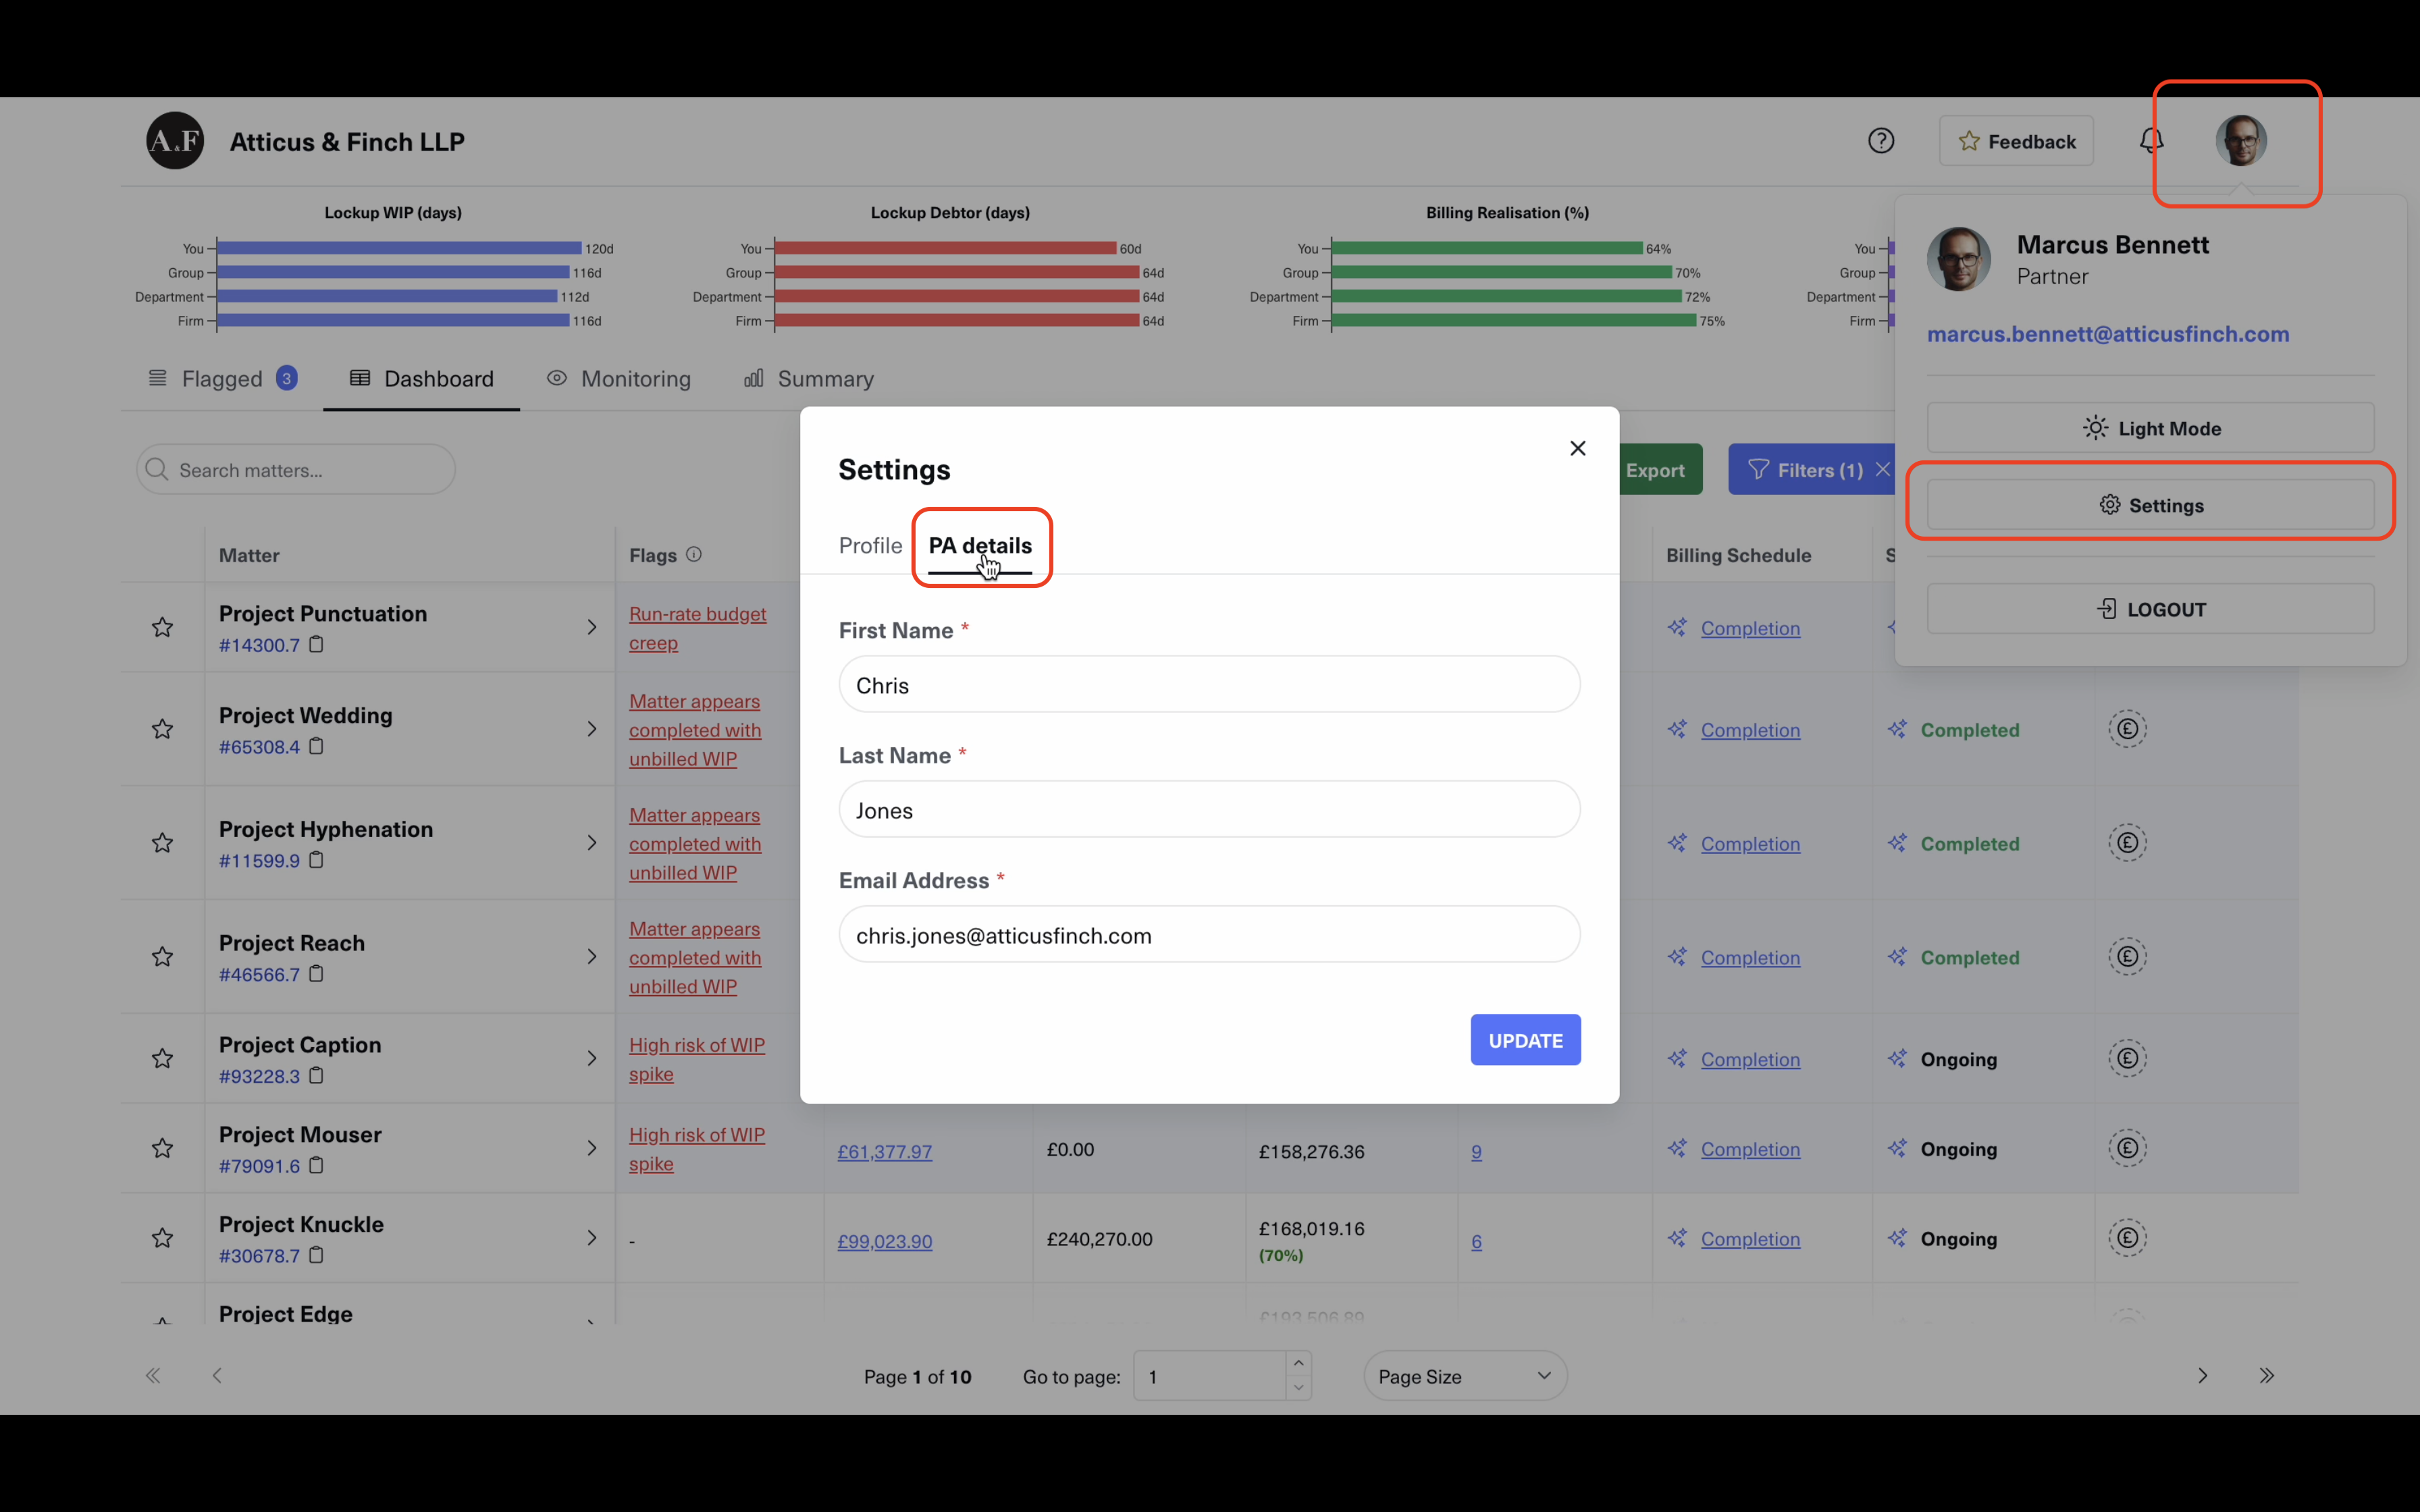Open the notifications bell
This screenshot has width=2420, height=1512.
coord(2151,141)
